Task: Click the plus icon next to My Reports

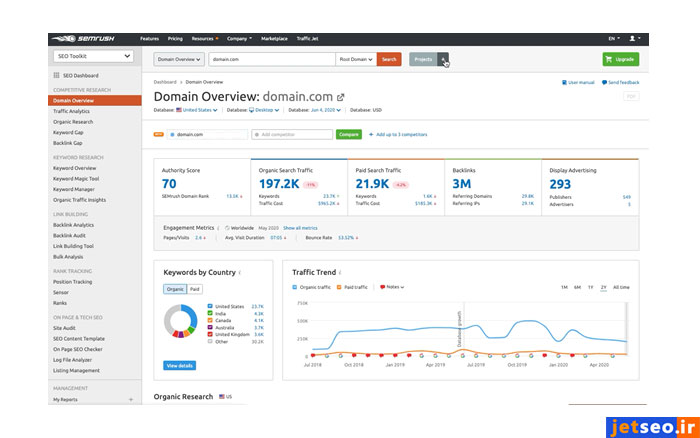Action: point(131,400)
